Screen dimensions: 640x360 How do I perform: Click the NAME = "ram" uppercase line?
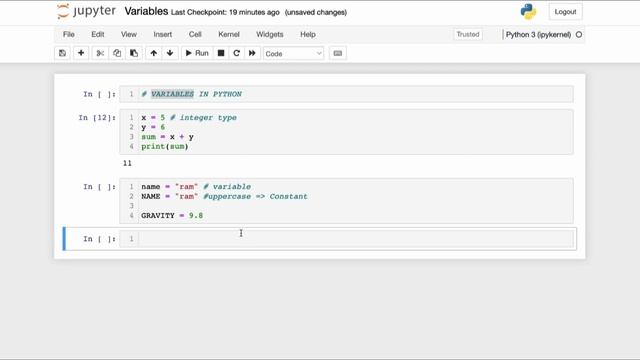[x=224, y=196]
